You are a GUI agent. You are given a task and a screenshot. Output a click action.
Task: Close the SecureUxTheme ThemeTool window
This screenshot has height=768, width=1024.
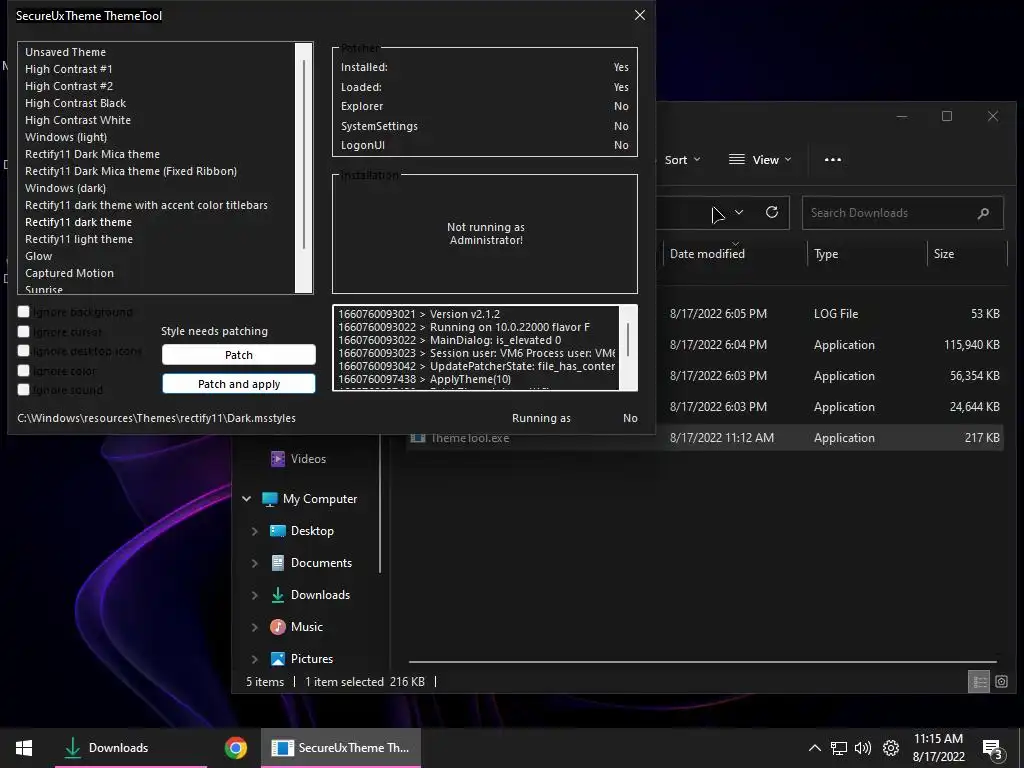click(640, 15)
